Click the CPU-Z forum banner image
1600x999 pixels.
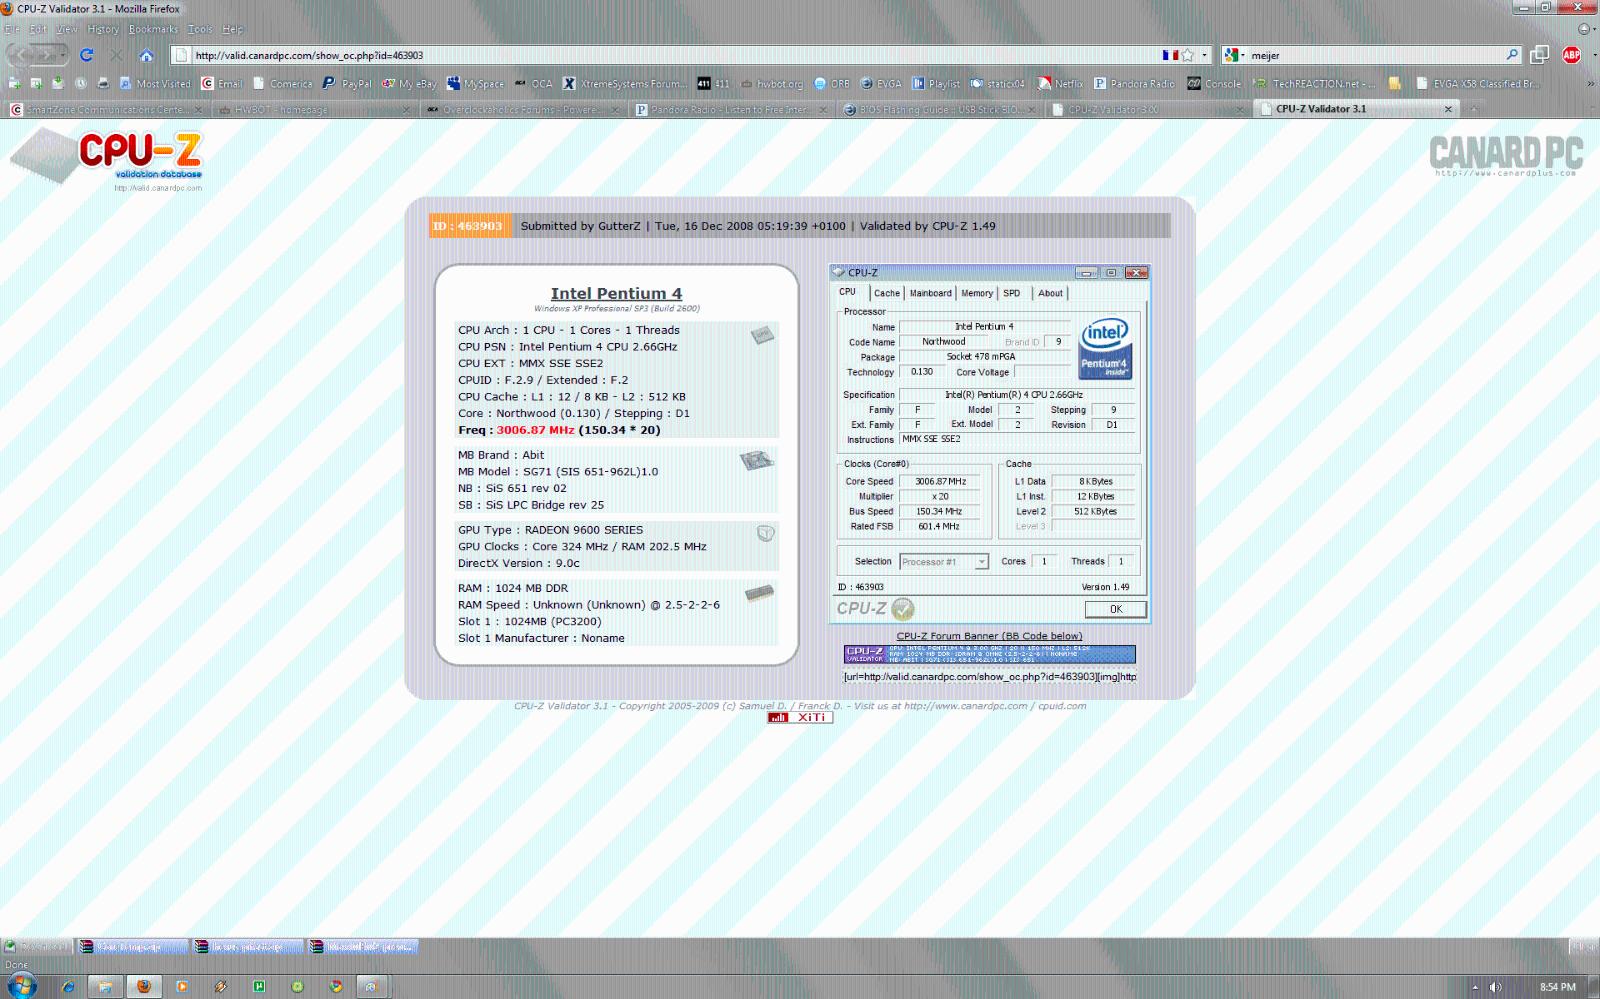[990, 655]
